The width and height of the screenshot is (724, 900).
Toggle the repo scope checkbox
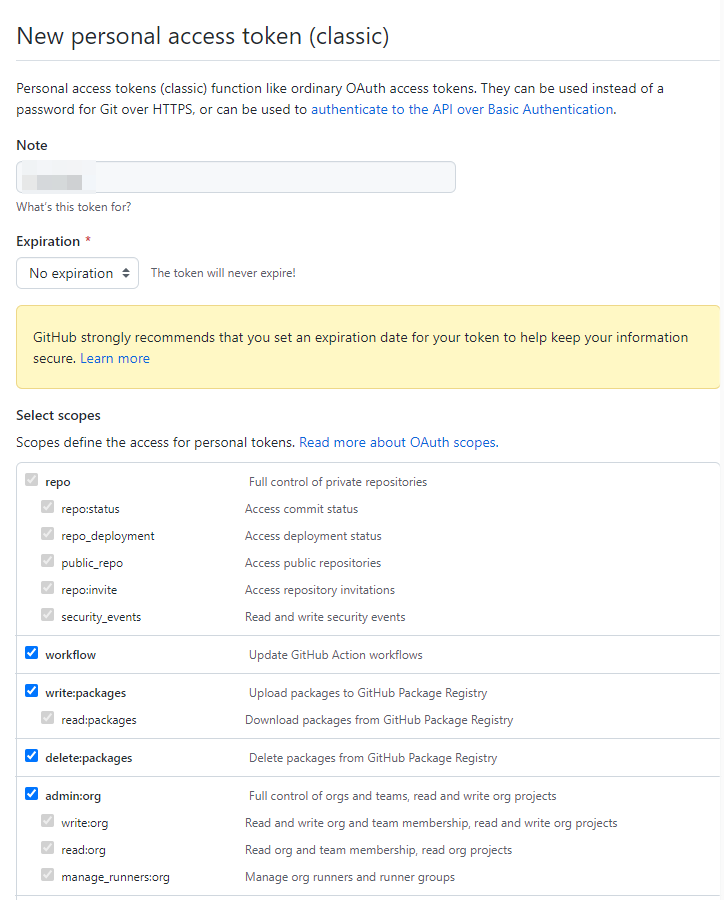click(x=32, y=480)
